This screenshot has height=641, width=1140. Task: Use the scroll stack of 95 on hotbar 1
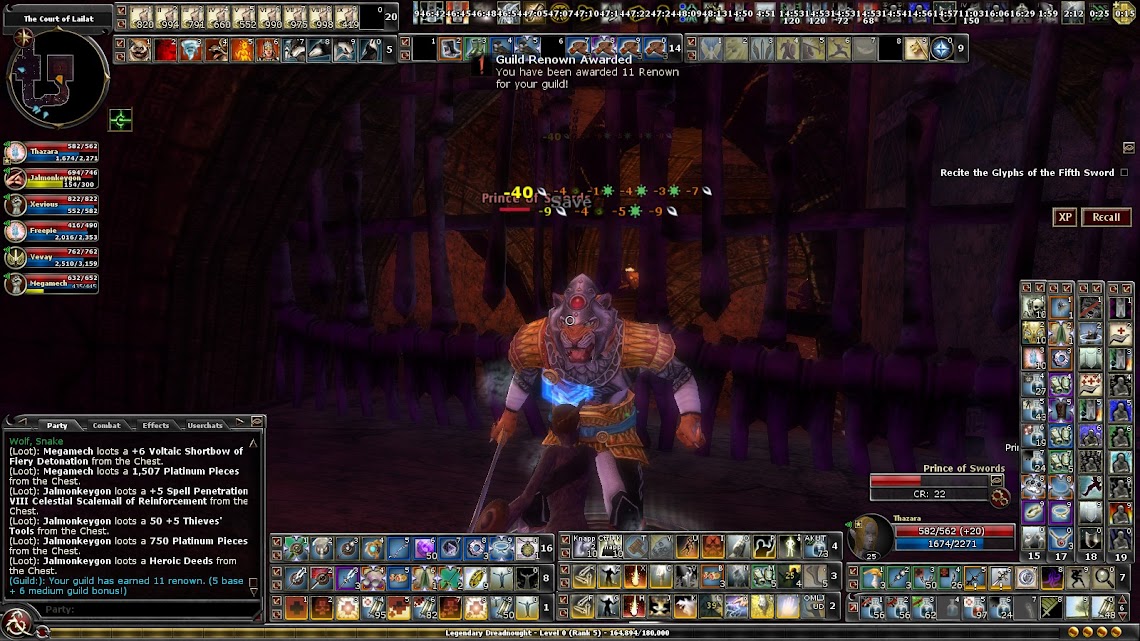coord(373,607)
